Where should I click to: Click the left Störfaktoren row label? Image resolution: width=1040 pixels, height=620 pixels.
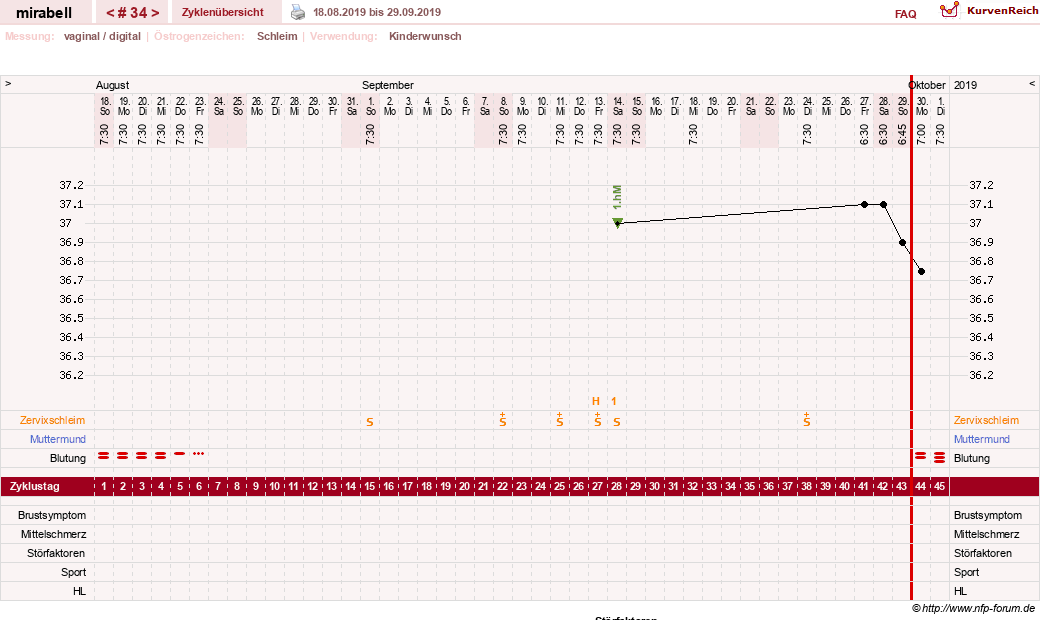[55, 553]
